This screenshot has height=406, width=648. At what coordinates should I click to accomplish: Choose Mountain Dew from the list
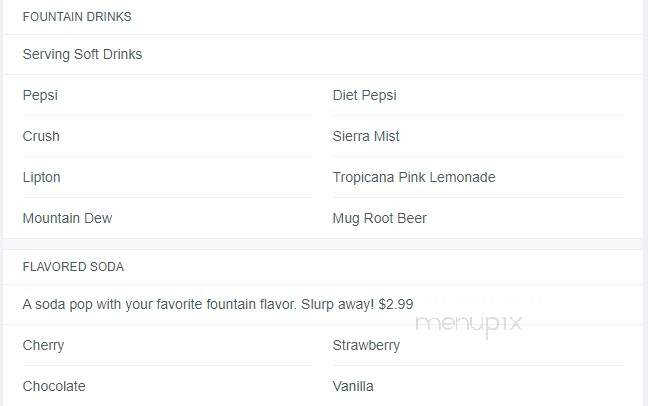(x=67, y=218)
